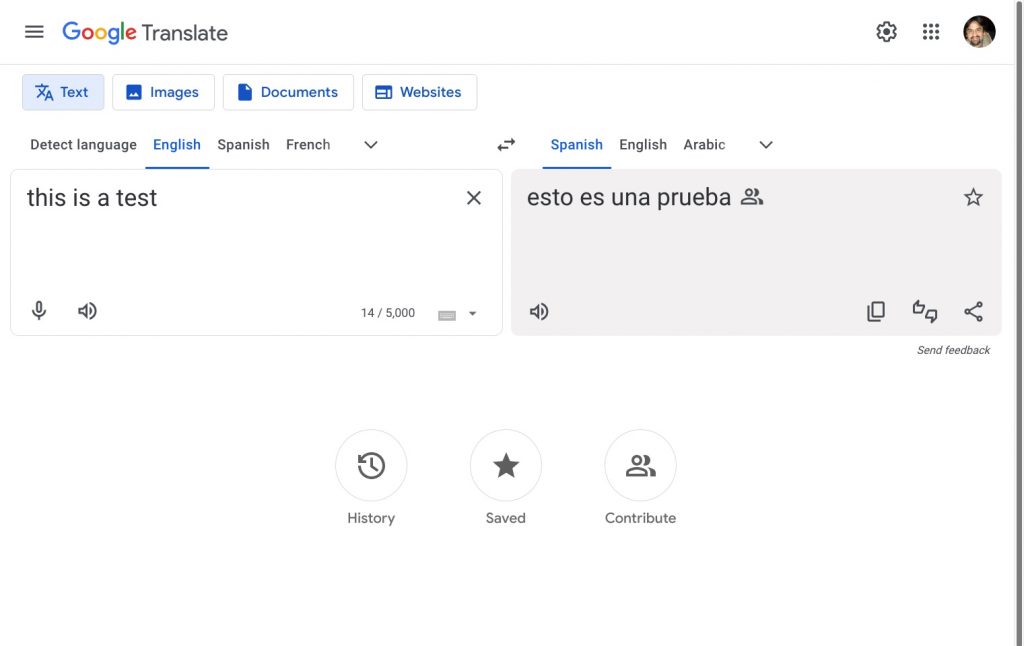Expand more target language options

pos(765,145)
